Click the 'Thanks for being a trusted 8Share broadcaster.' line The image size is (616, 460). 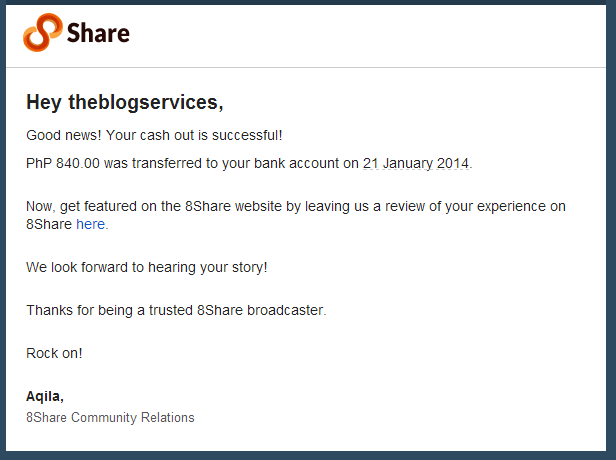[x=176, y=310]
